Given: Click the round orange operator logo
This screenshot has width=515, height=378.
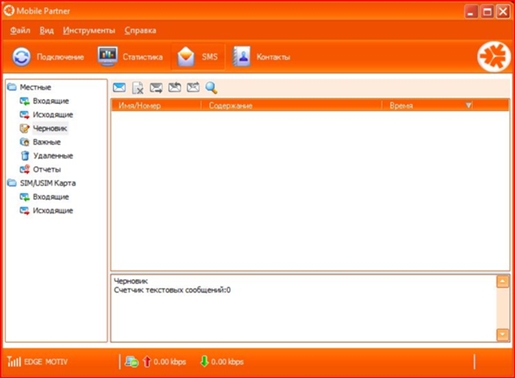Looking at the screenshot, I should coord(494,57).
